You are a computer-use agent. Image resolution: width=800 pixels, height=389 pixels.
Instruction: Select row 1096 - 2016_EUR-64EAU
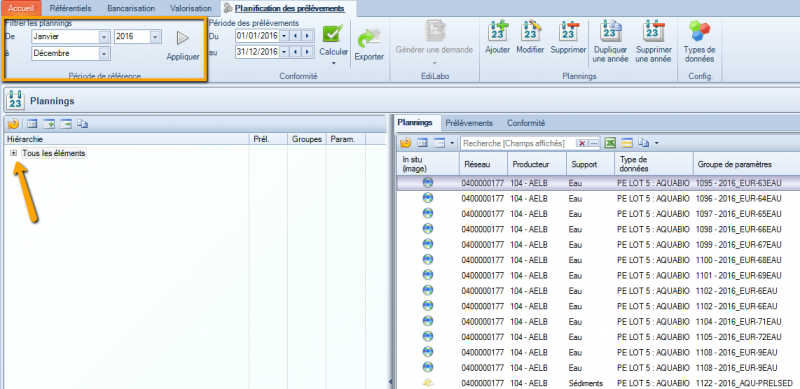tap(597, 198)
